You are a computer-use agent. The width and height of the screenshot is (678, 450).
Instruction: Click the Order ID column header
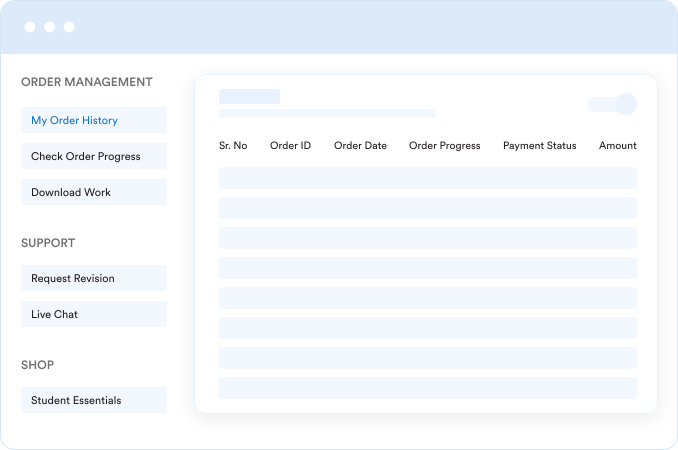pos(290,146)
